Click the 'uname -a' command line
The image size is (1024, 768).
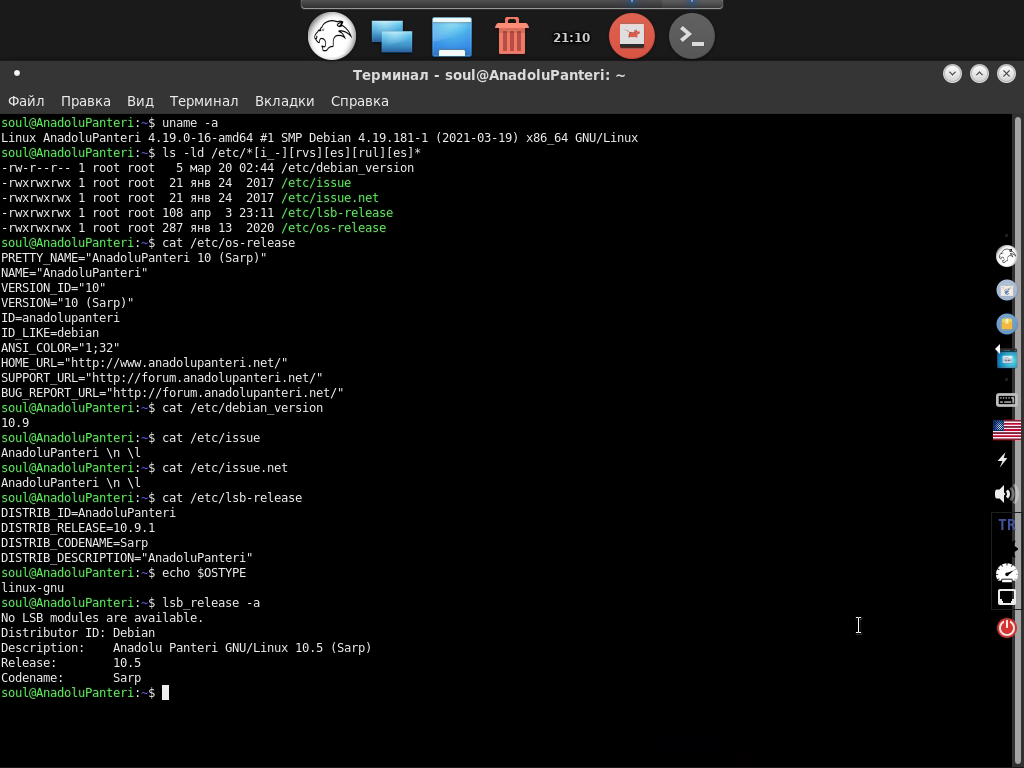(x=110, y=123)
